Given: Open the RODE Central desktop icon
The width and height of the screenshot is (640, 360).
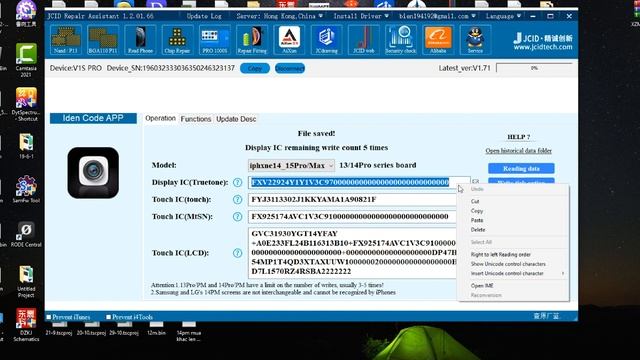Looking at the screenshot, I should pos(26,234).
